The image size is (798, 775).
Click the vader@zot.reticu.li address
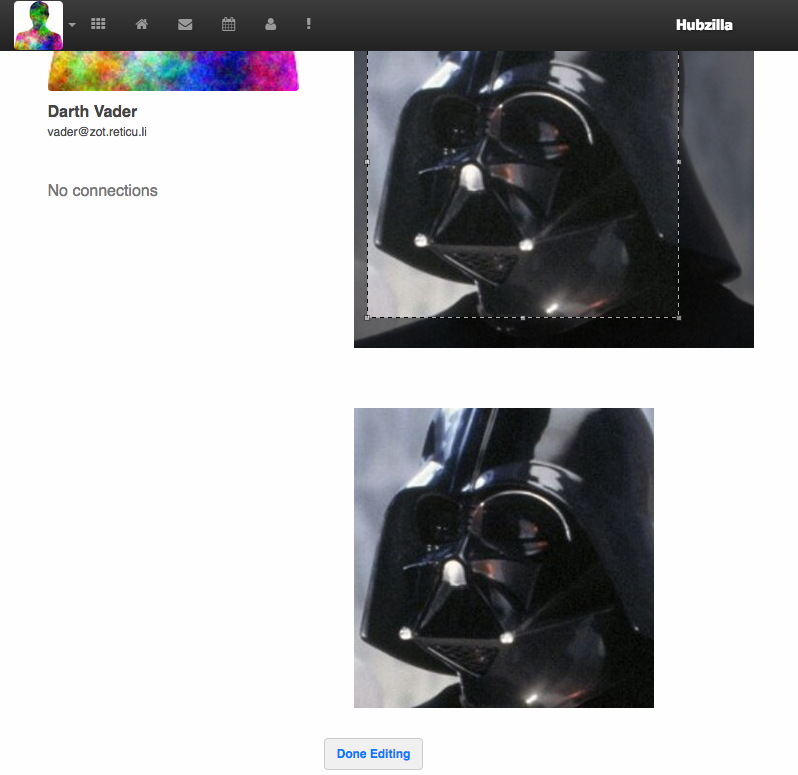[97, 132]
